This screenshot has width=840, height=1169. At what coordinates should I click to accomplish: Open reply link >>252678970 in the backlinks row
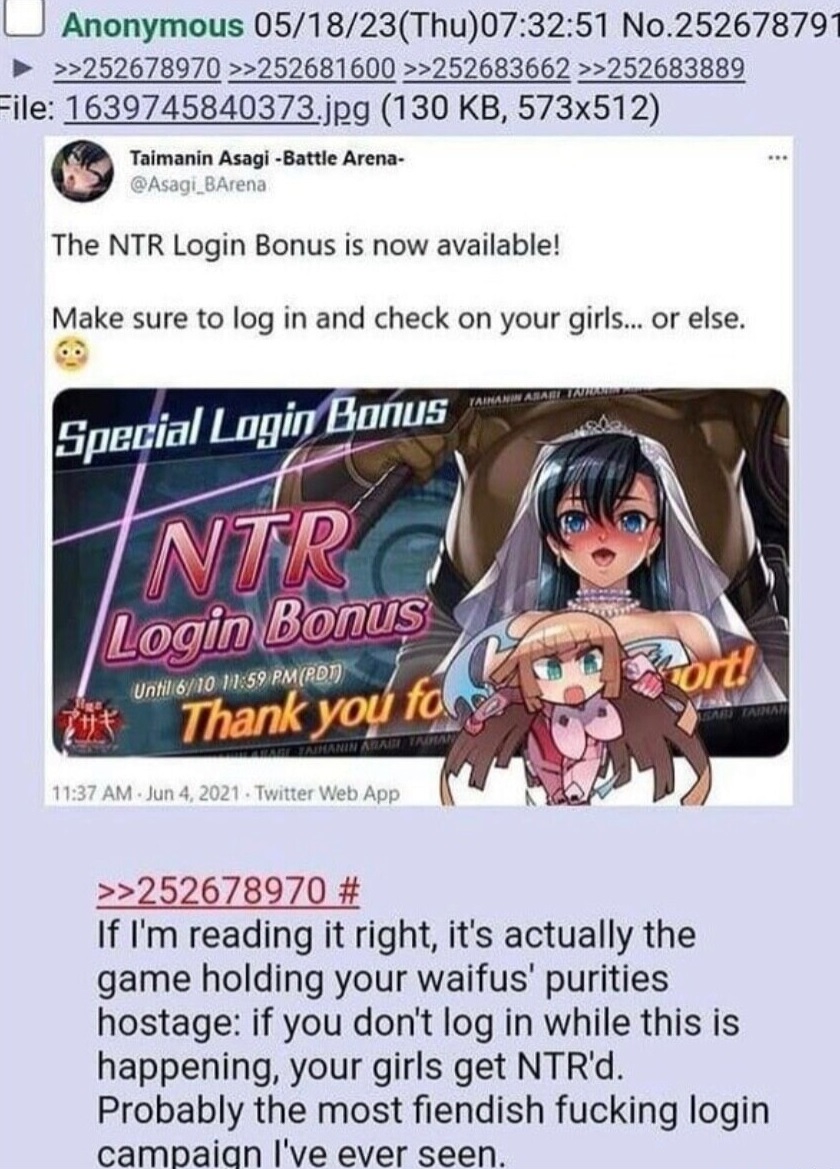[x=139, y=69]
